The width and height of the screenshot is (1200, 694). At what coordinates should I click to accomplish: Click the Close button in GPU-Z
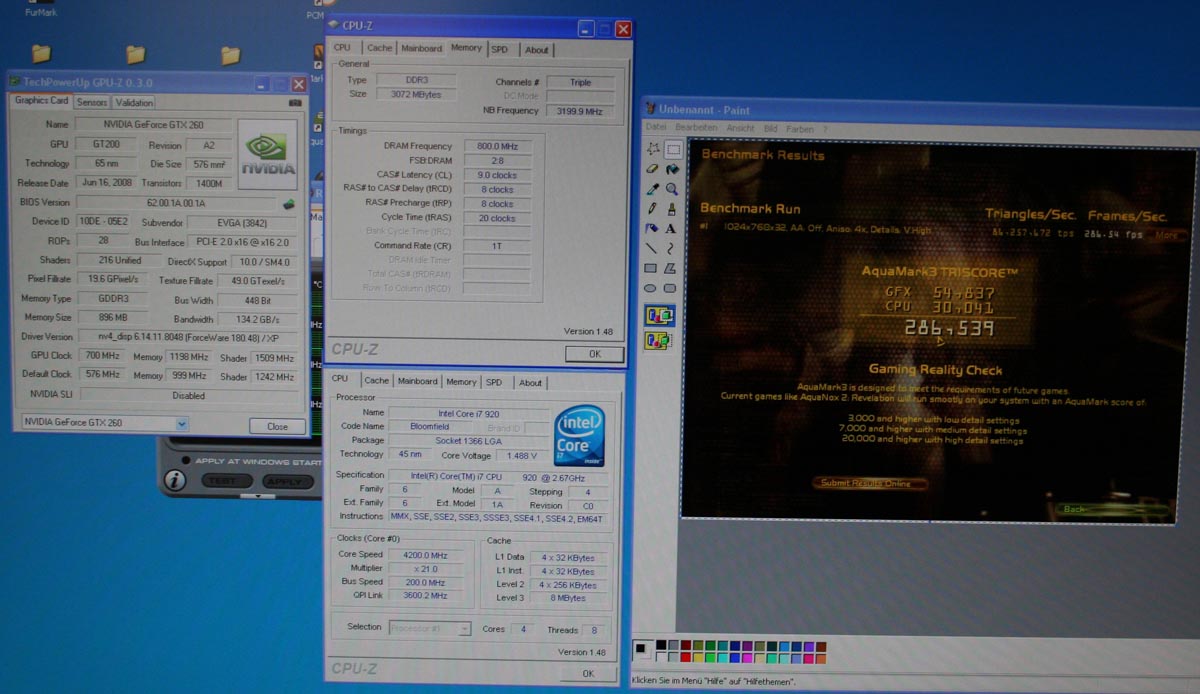tap(277, 426)
